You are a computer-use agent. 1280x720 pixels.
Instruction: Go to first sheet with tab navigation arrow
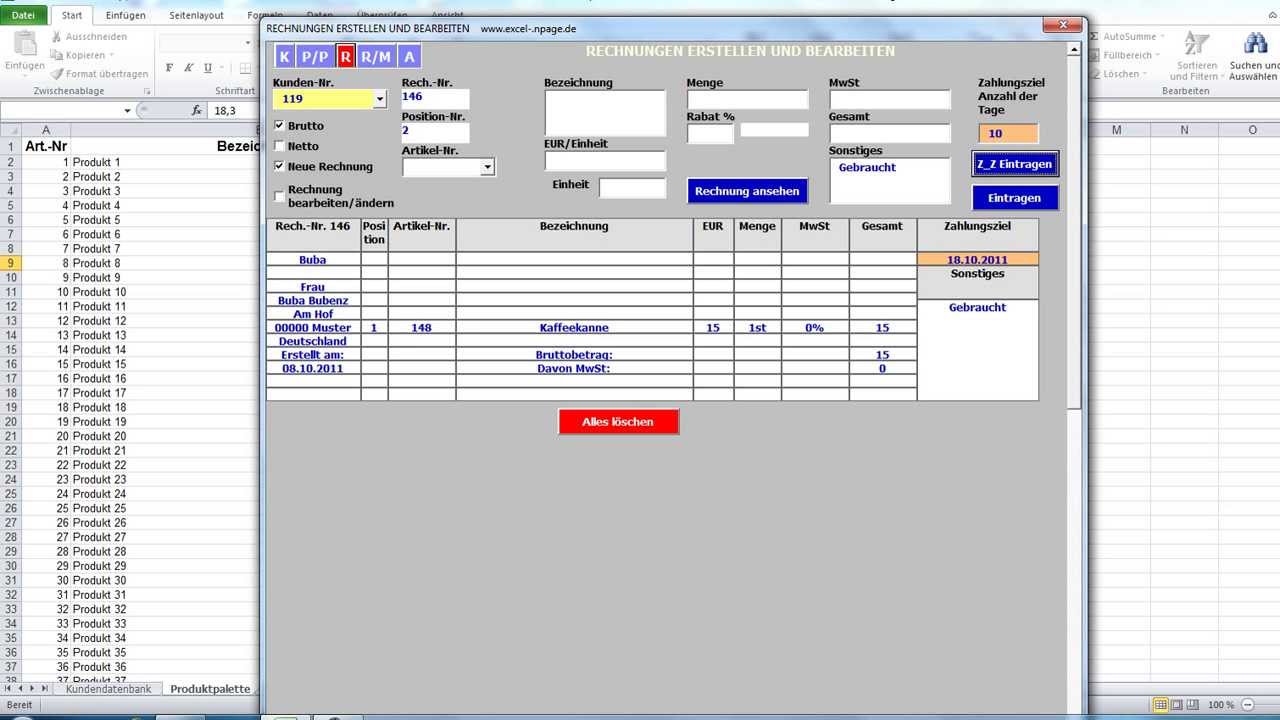tap(8, 689)
